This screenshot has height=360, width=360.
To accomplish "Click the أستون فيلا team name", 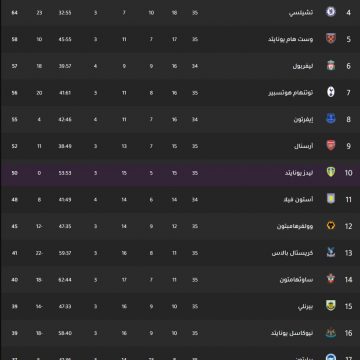I will 298,200.
